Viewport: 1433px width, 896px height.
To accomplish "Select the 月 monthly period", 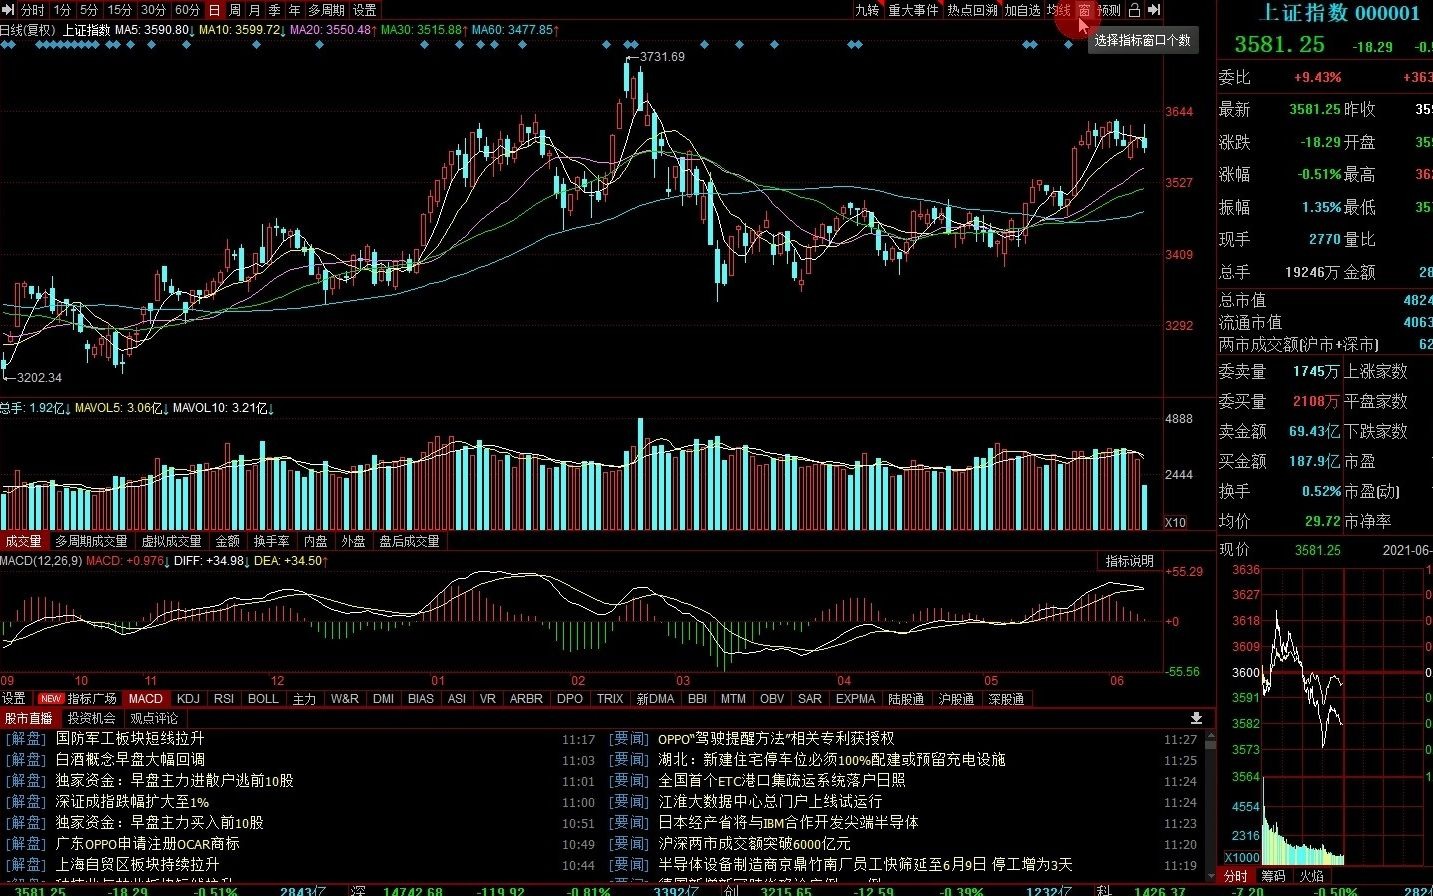I will tap(254, 10).
